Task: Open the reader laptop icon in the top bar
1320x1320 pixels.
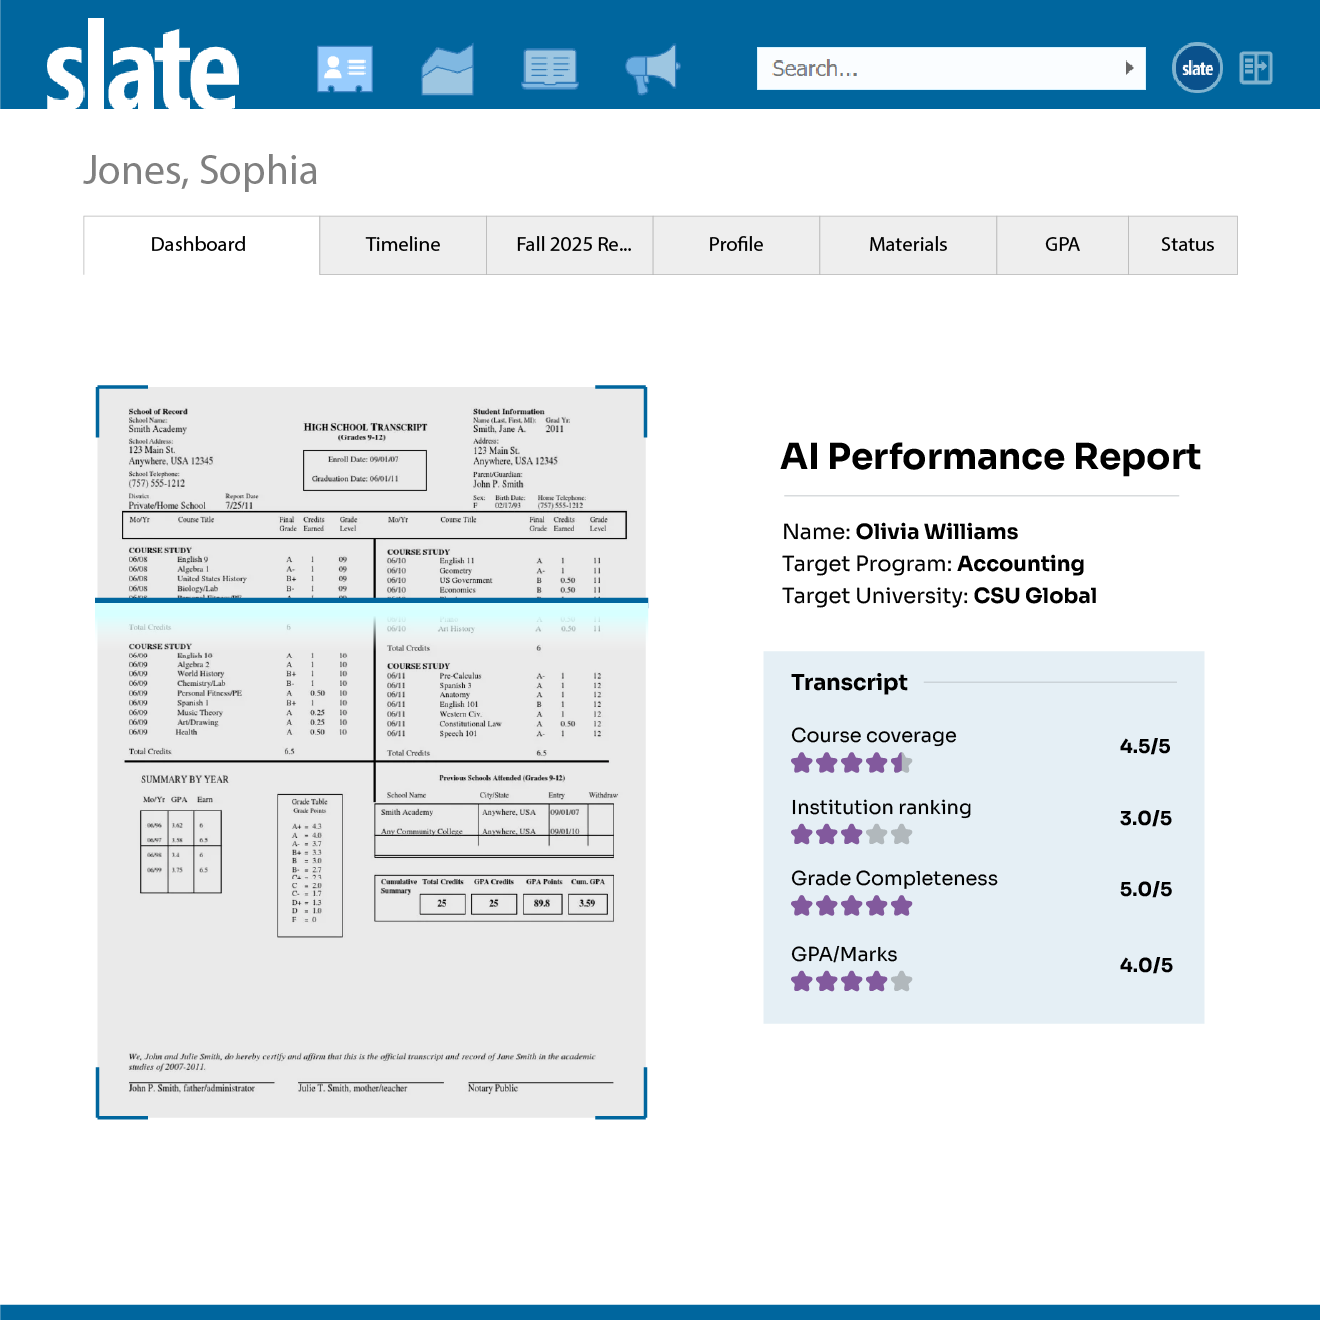Action: (x=549, y=67)
